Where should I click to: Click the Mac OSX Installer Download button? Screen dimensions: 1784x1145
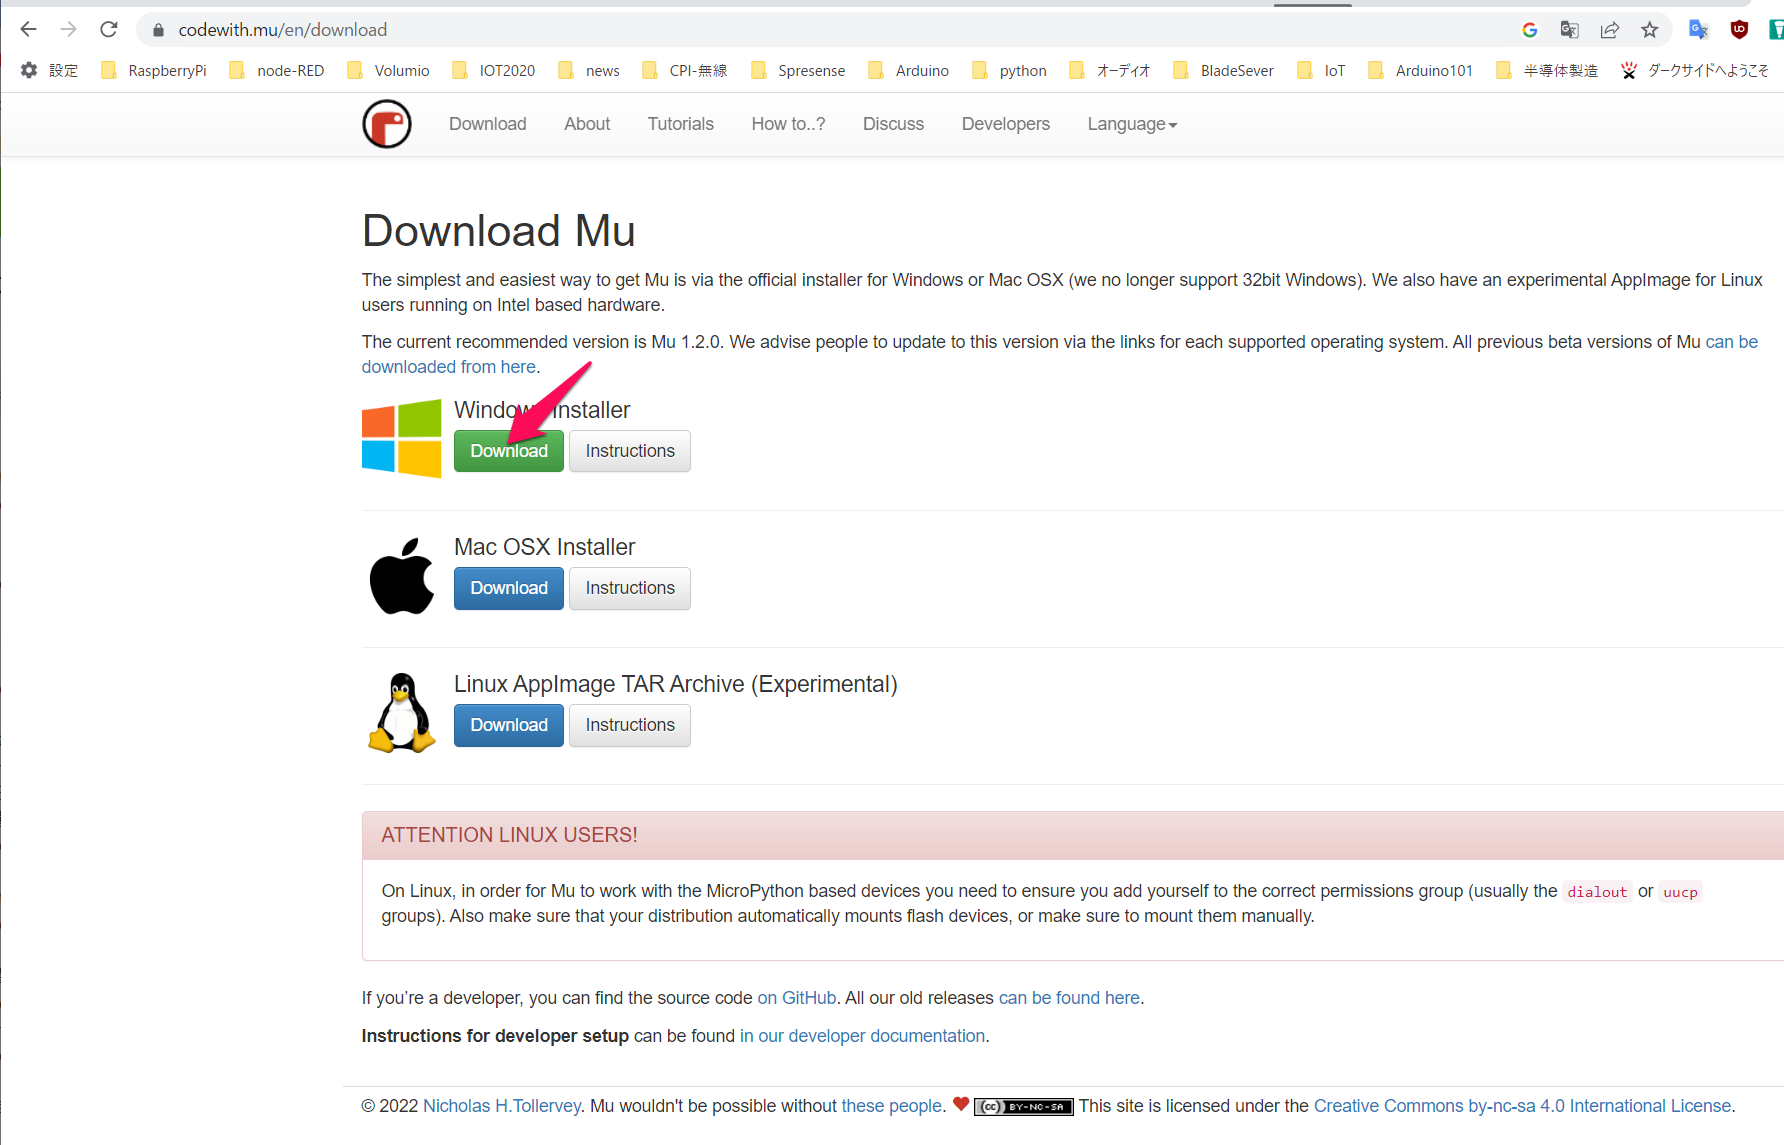pyautogui.click(x=509, y=588)
